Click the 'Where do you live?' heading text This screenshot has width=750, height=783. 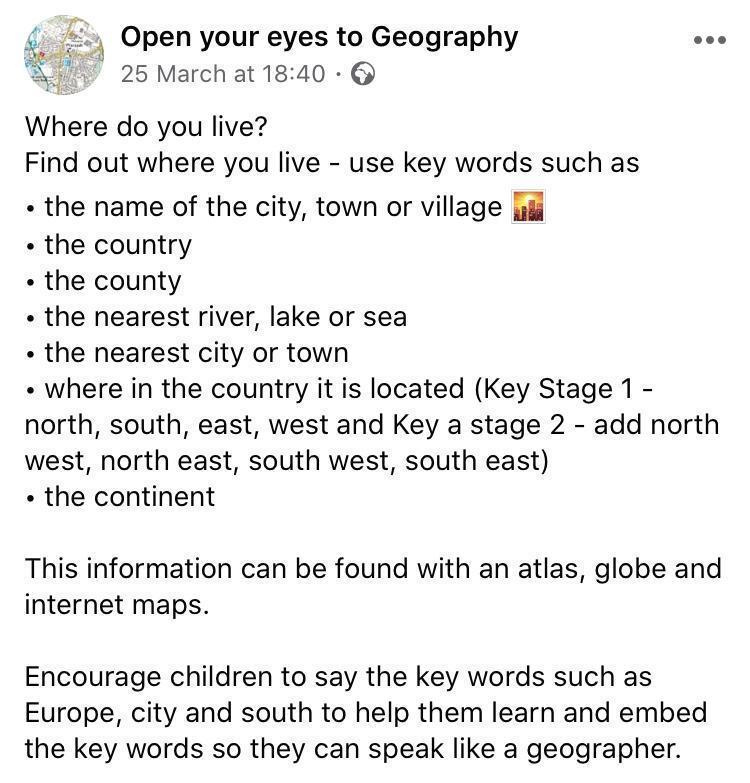(x=147, y=127)
